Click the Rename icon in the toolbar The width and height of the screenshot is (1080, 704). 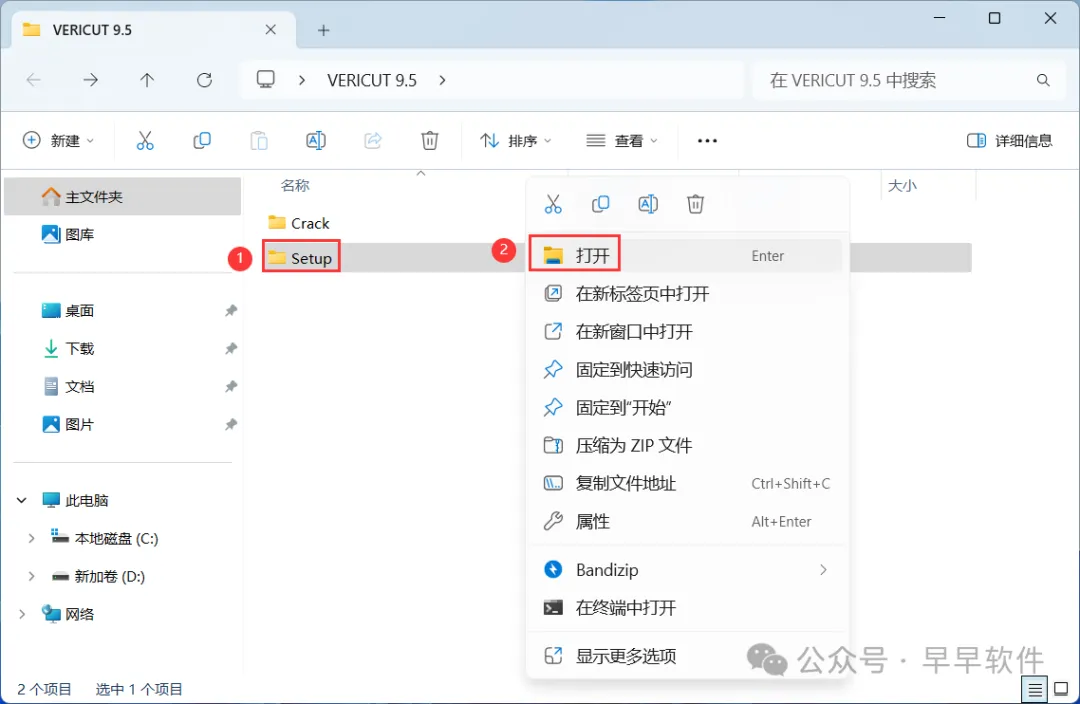[315, 141]
